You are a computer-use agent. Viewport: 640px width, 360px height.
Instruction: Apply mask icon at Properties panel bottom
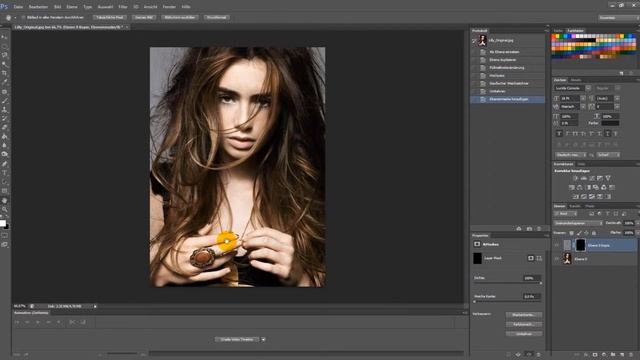tap(518, 354)
